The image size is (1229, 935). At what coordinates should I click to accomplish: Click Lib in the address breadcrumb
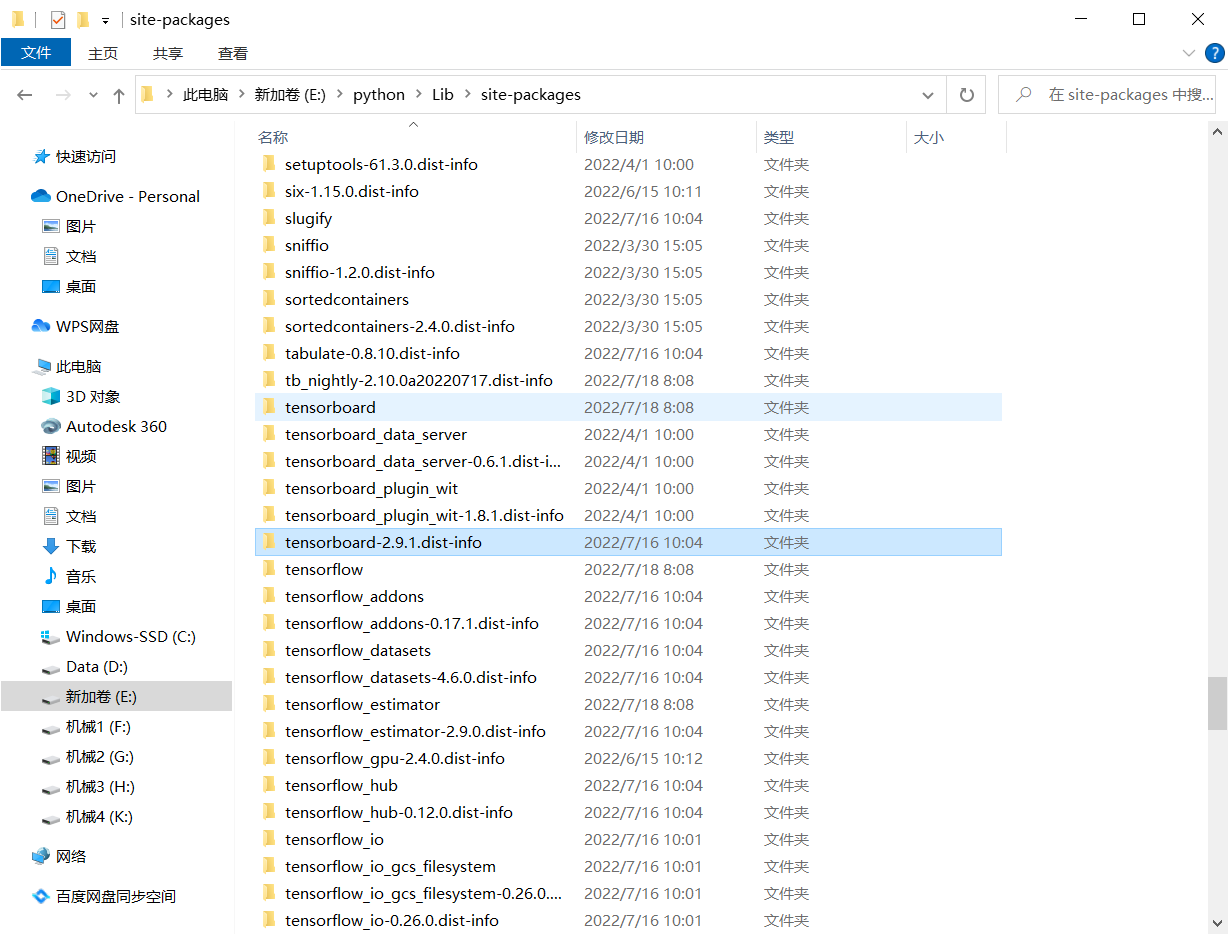(443, 95)
